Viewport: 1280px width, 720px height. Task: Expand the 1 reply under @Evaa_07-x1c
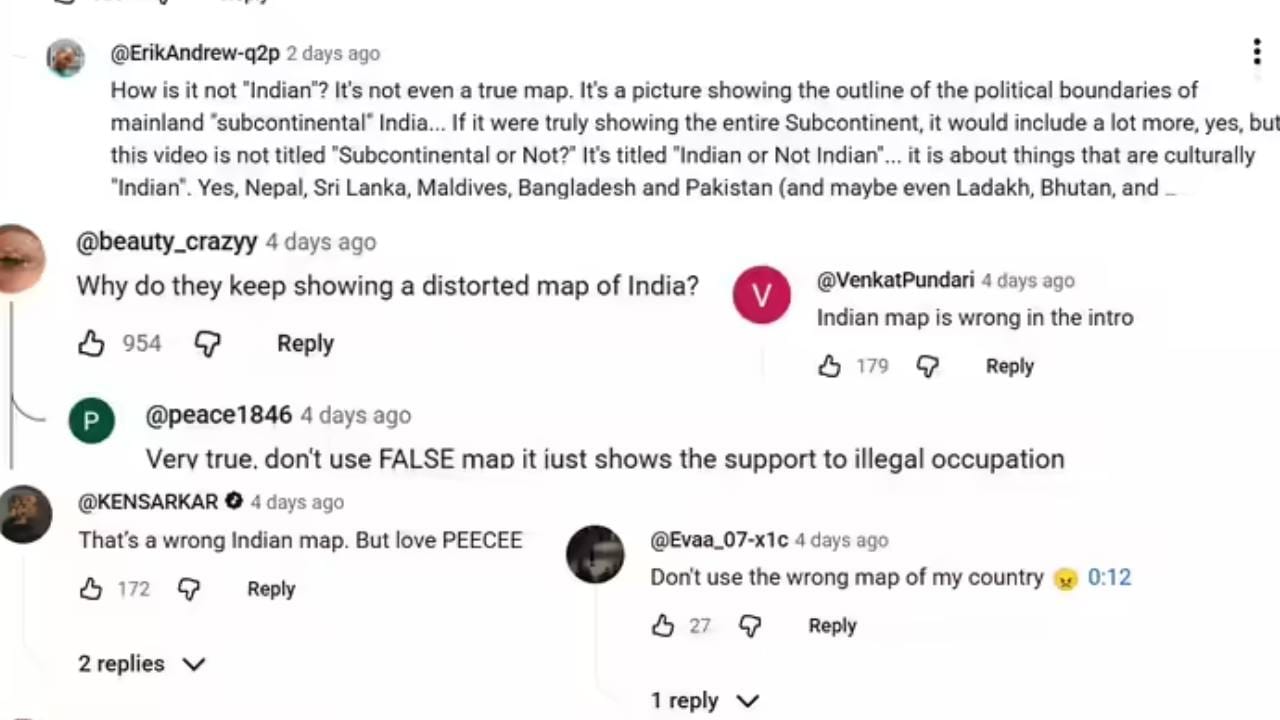(705, 701)
